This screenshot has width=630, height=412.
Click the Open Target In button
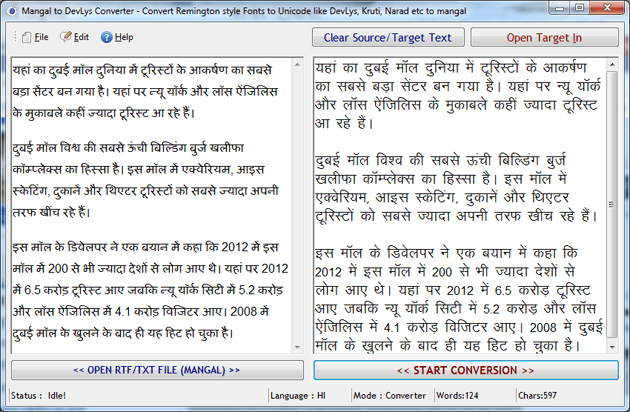pyautogui.click(x=544, y=37)
